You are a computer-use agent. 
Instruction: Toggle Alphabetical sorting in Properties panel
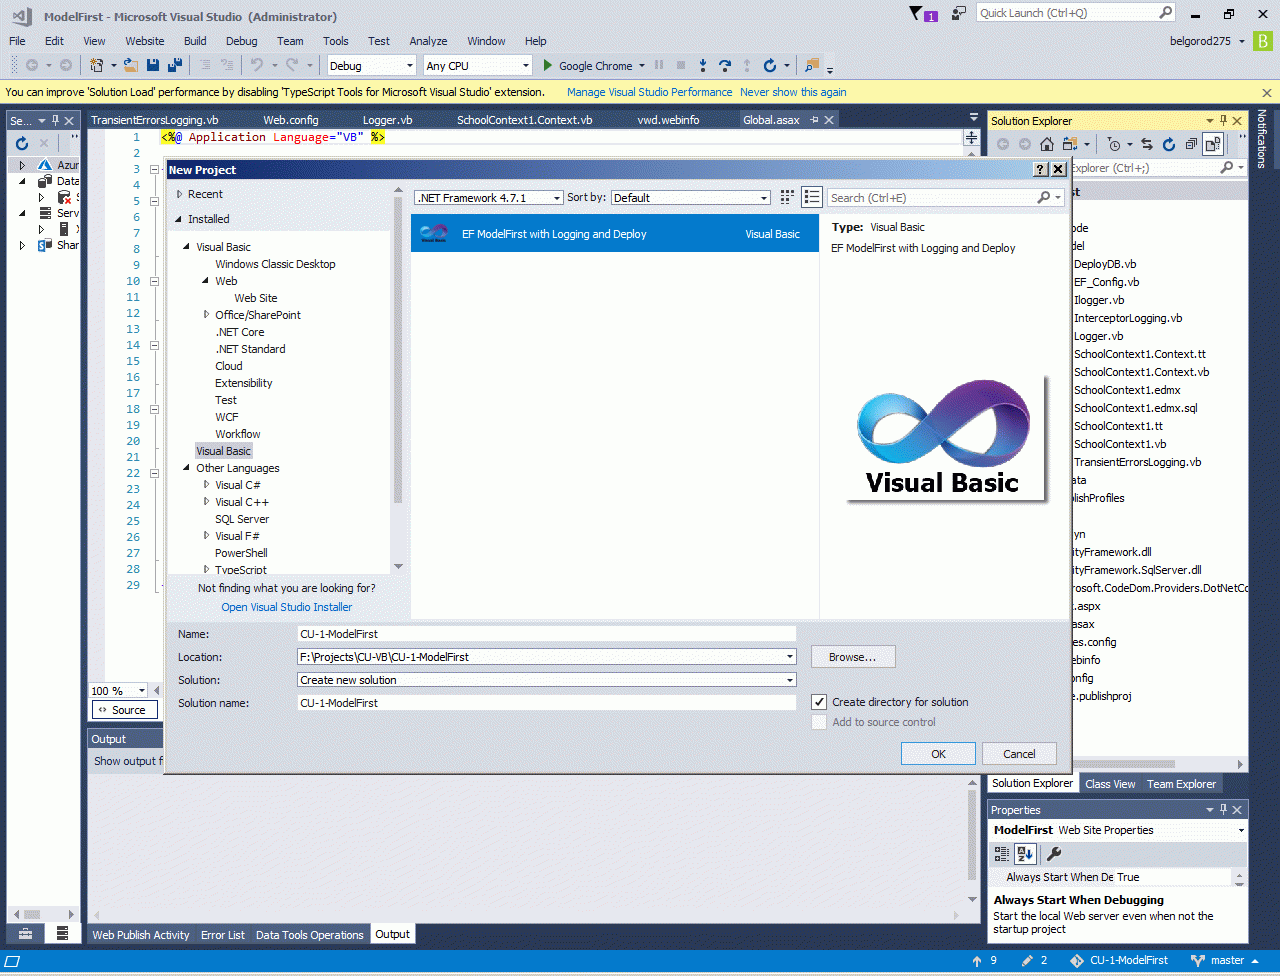pos(1025,854)
